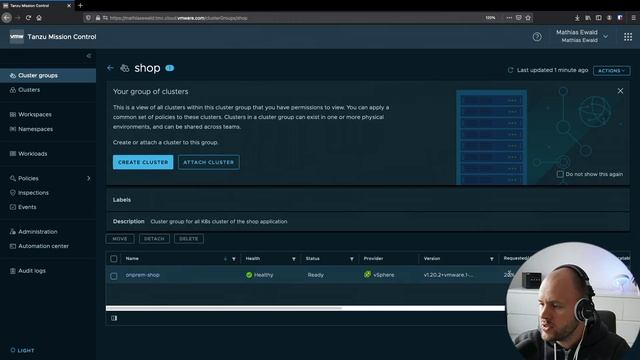This screenshot has width=640, height=360.
Task: Click the Healthy status icon
Action: 249,275
